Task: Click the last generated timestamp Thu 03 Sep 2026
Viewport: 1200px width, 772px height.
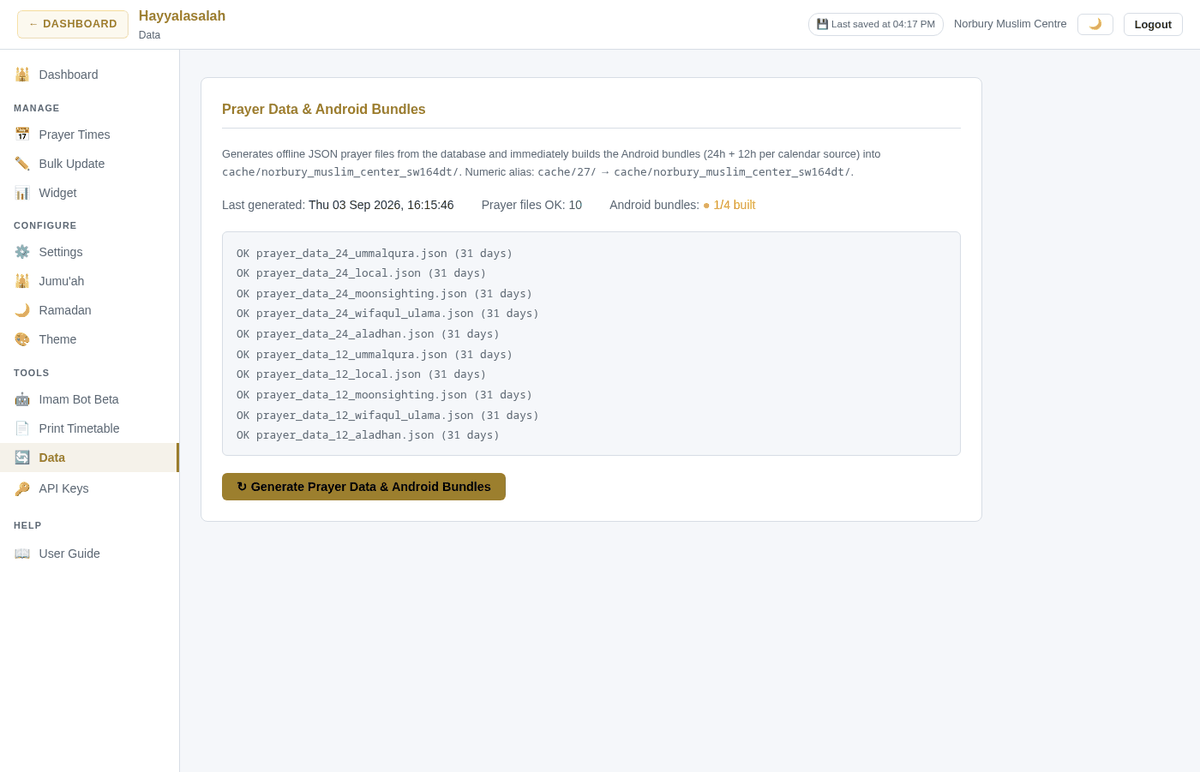Action: pyautogui.click(x=381, y=205)
